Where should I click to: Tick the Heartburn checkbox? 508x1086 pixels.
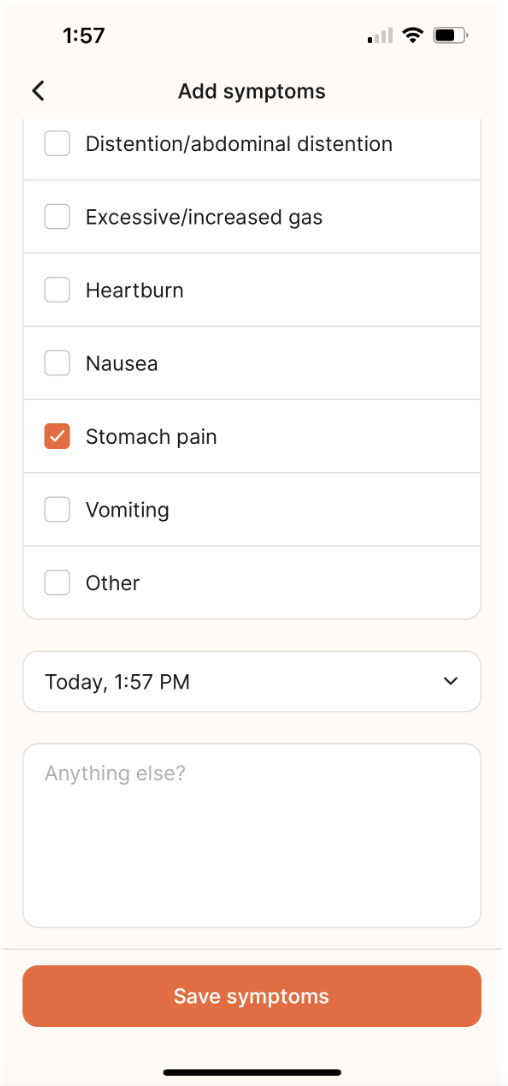tap(58, 290)
